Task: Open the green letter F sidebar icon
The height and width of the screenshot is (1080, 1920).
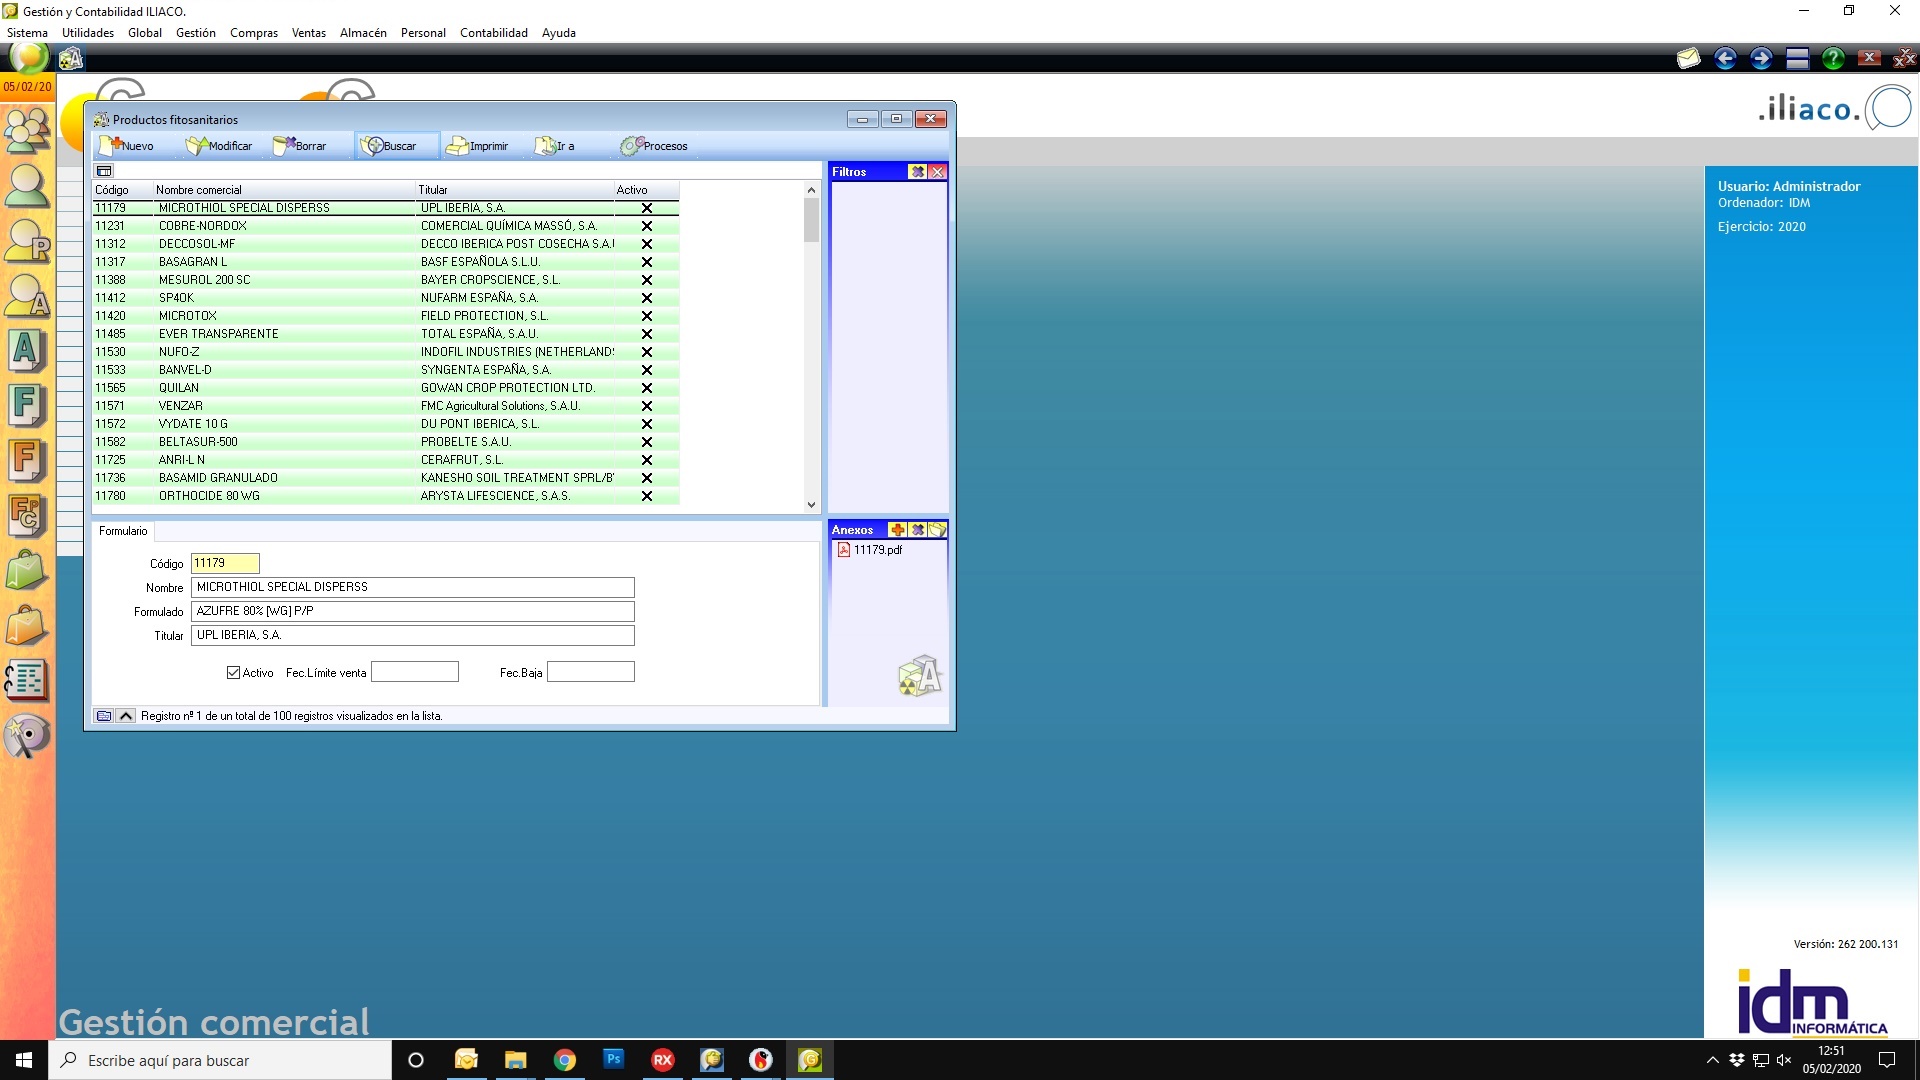Action: pos(27,406)
